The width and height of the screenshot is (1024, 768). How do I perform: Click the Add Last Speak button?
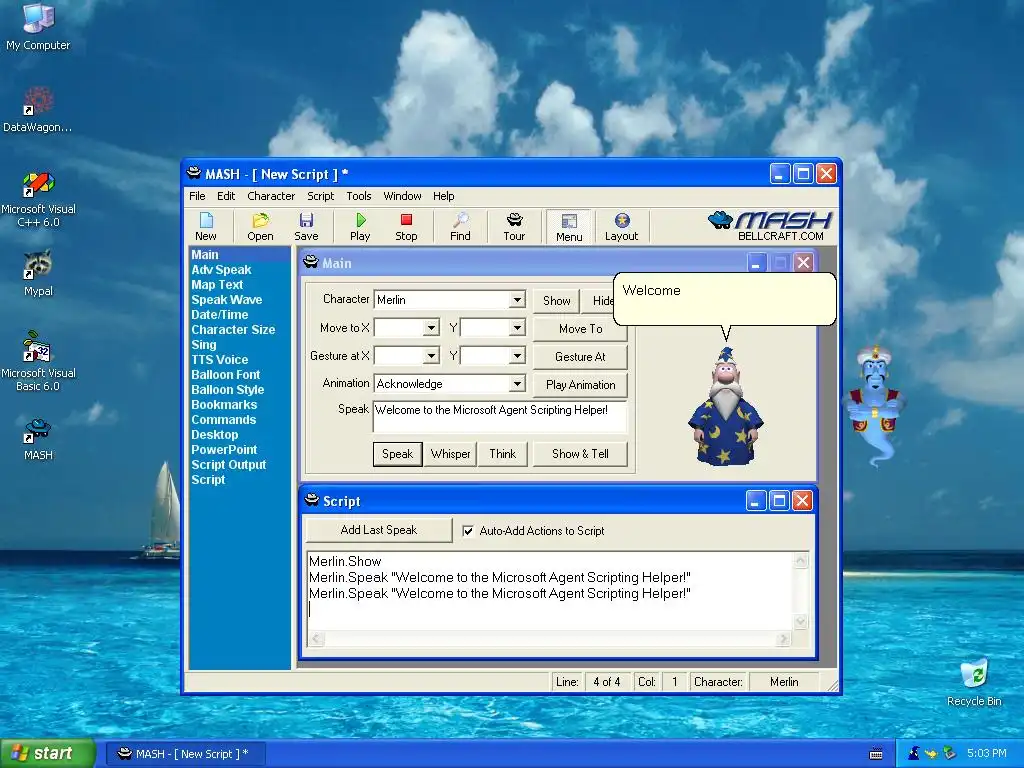pos(379,530)
